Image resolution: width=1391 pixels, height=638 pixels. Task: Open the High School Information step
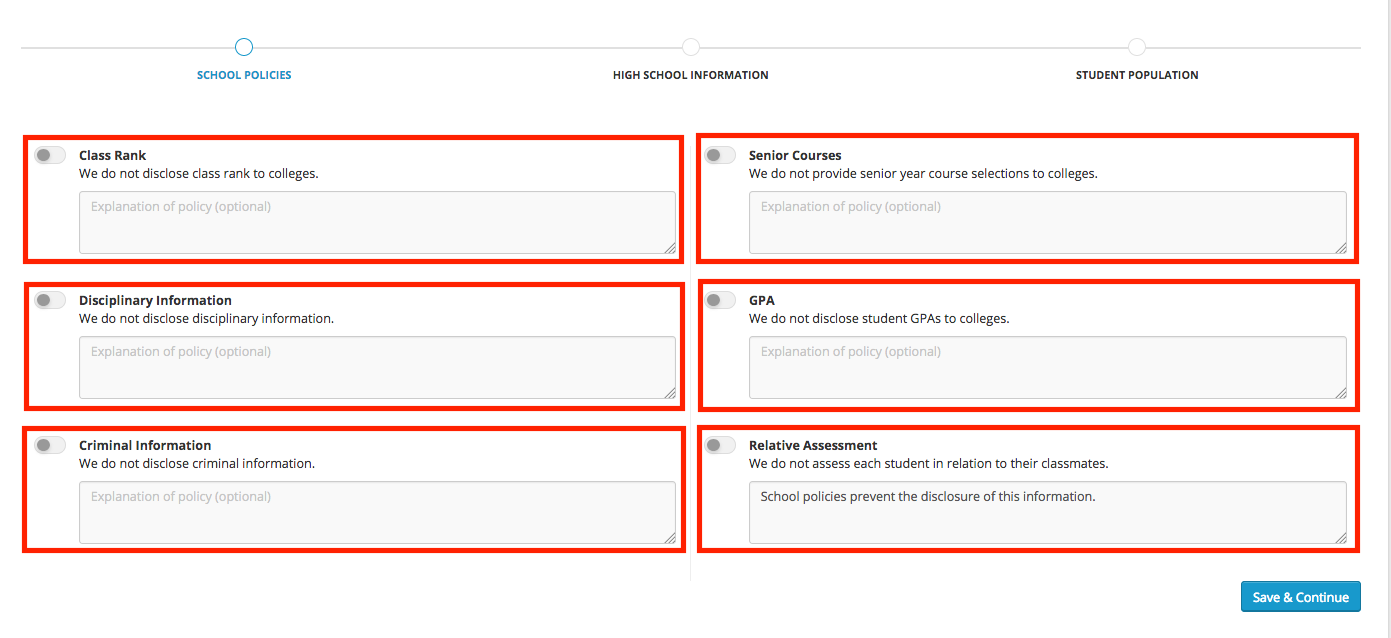point(691,75)
